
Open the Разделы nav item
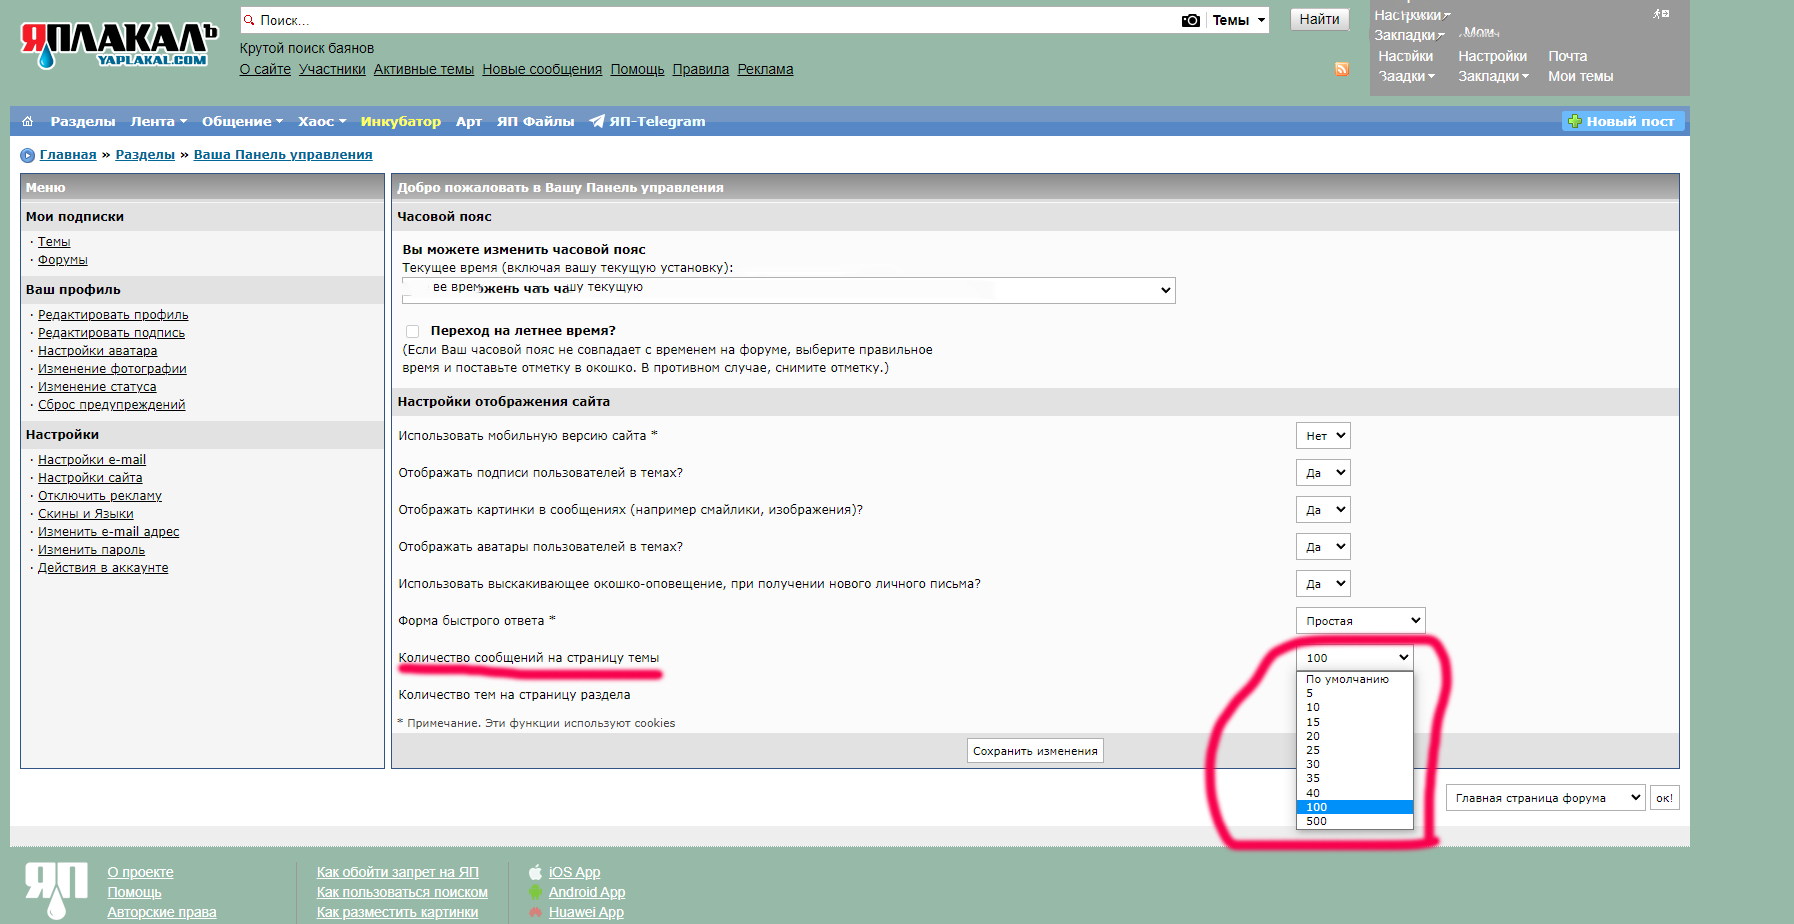pyautogui.click(x=83, y=121)
